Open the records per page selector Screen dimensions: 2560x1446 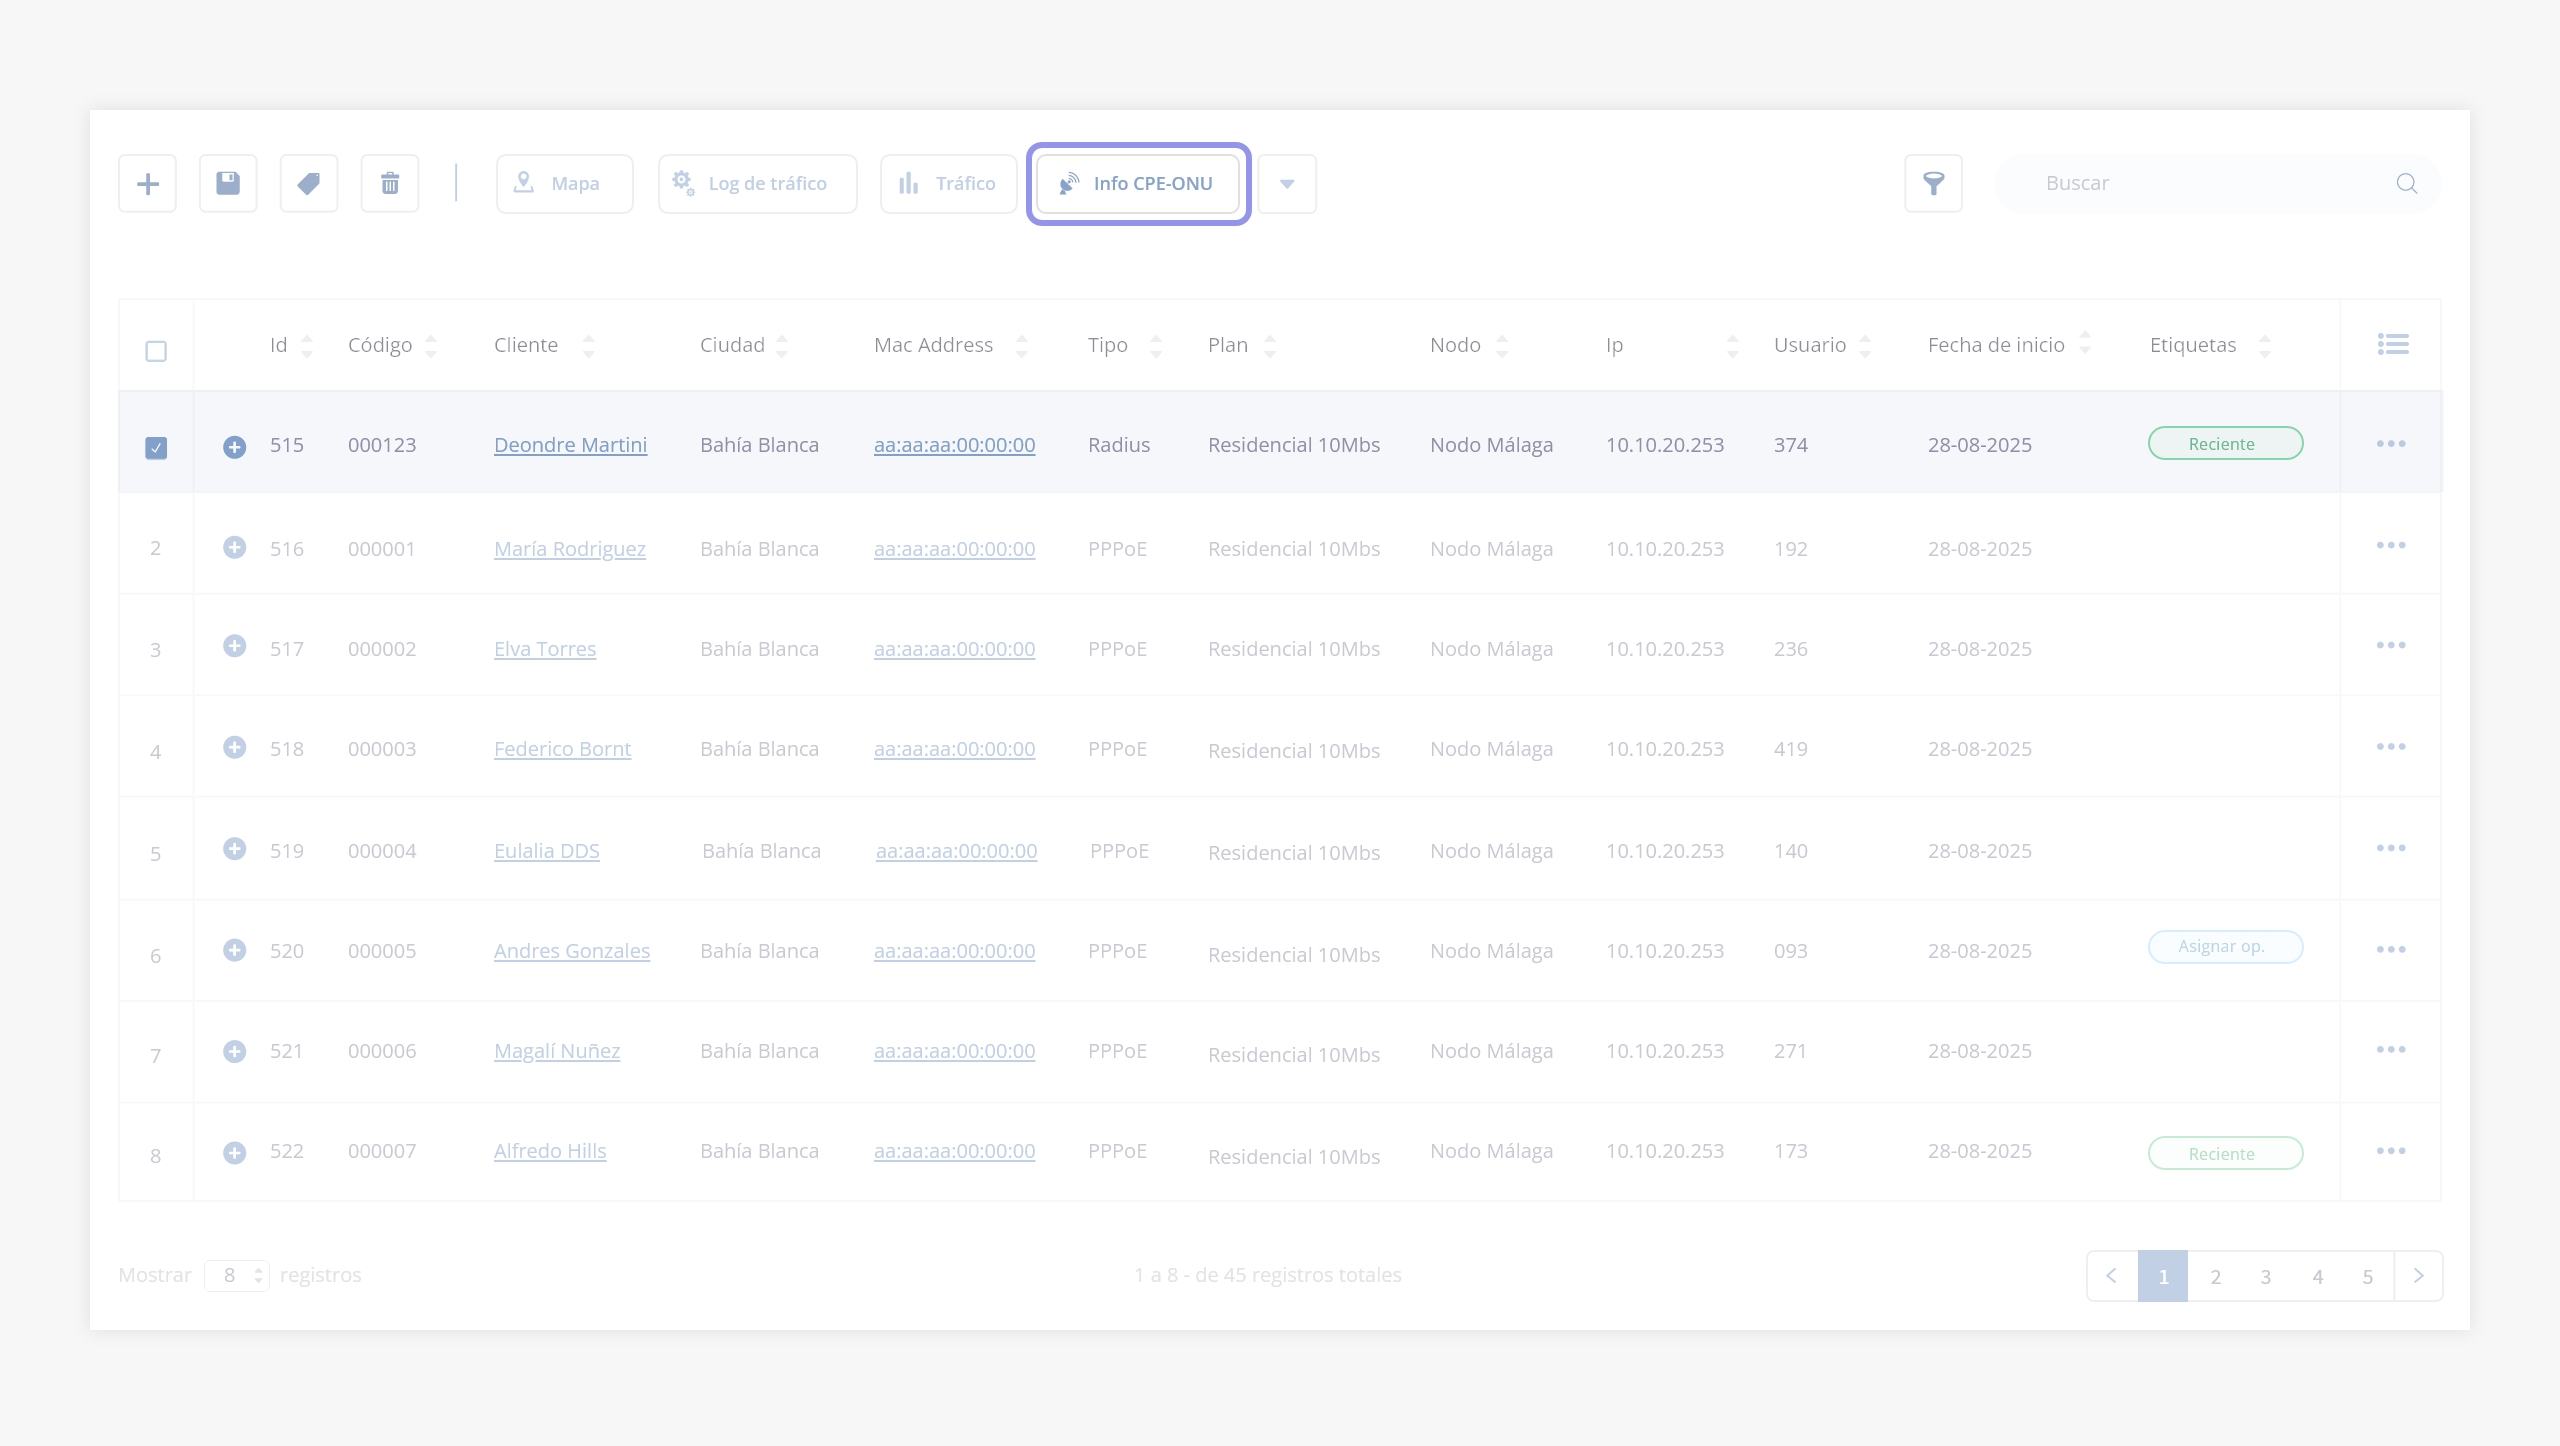tap(237, 1275)
